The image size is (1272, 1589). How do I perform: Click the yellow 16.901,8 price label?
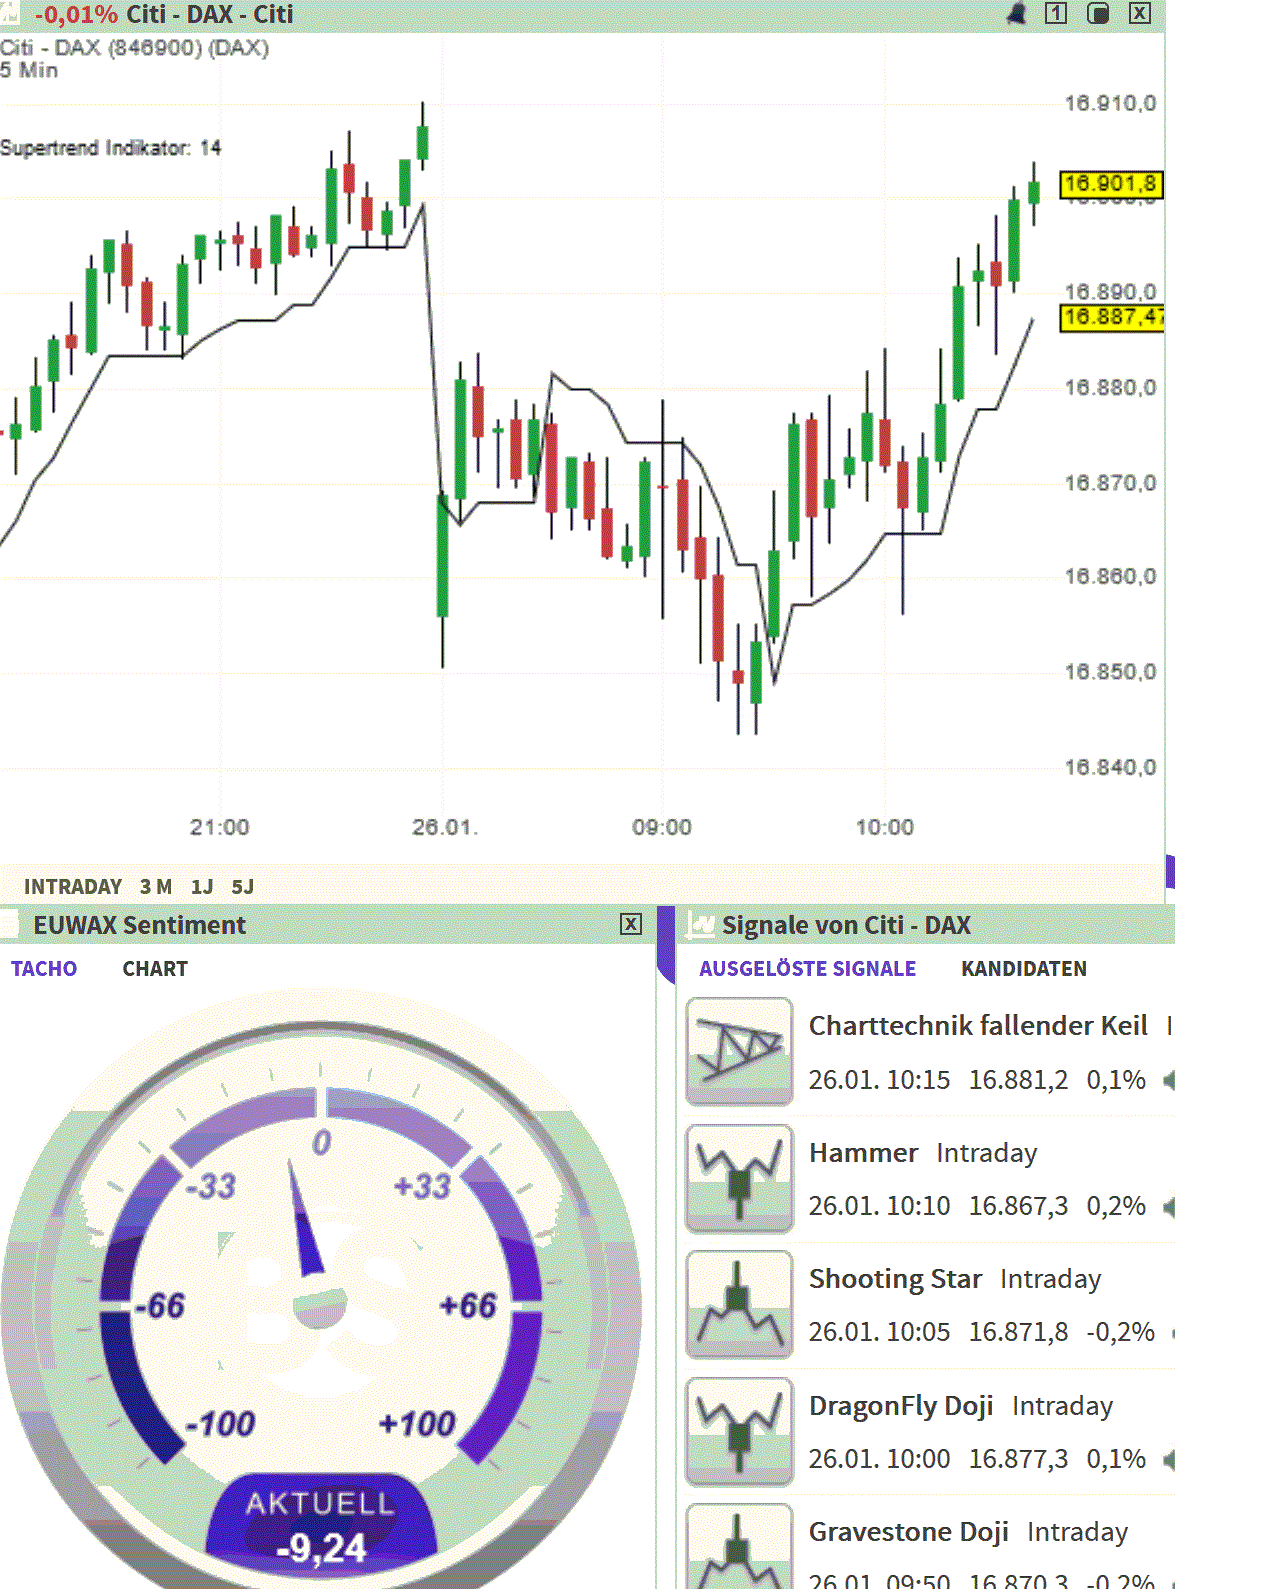coord(1111,184)
